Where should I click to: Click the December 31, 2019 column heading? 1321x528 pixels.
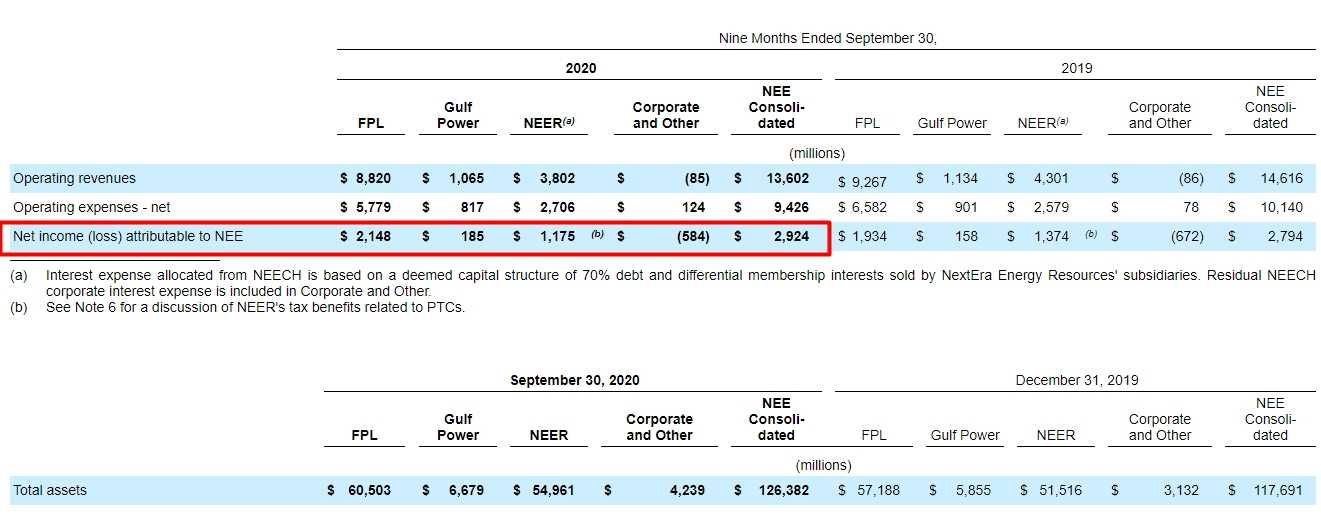tap(1076, 381)
